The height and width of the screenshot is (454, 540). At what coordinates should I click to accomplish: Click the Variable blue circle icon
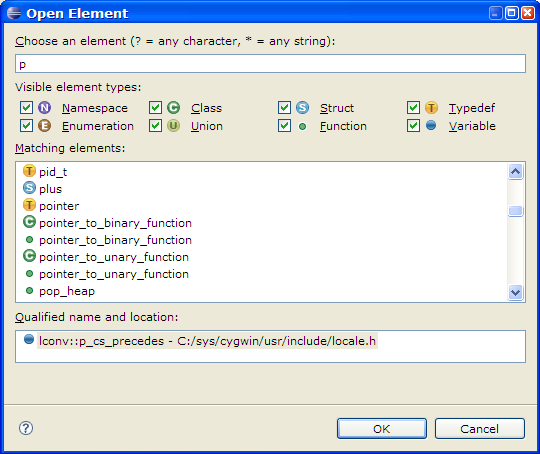click(431, 125)
